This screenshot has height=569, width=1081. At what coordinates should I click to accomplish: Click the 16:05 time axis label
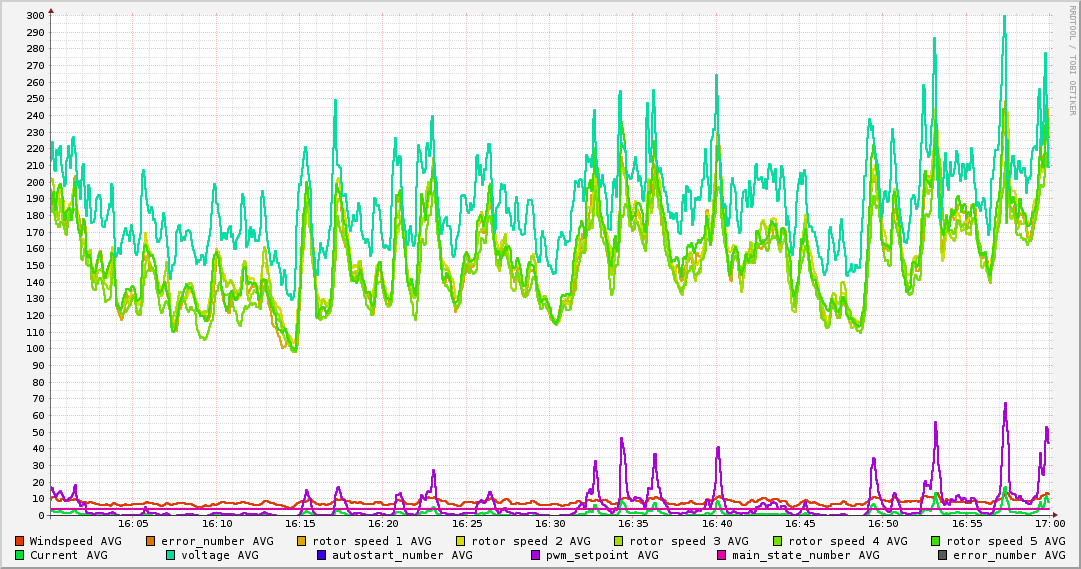[134, 523]
